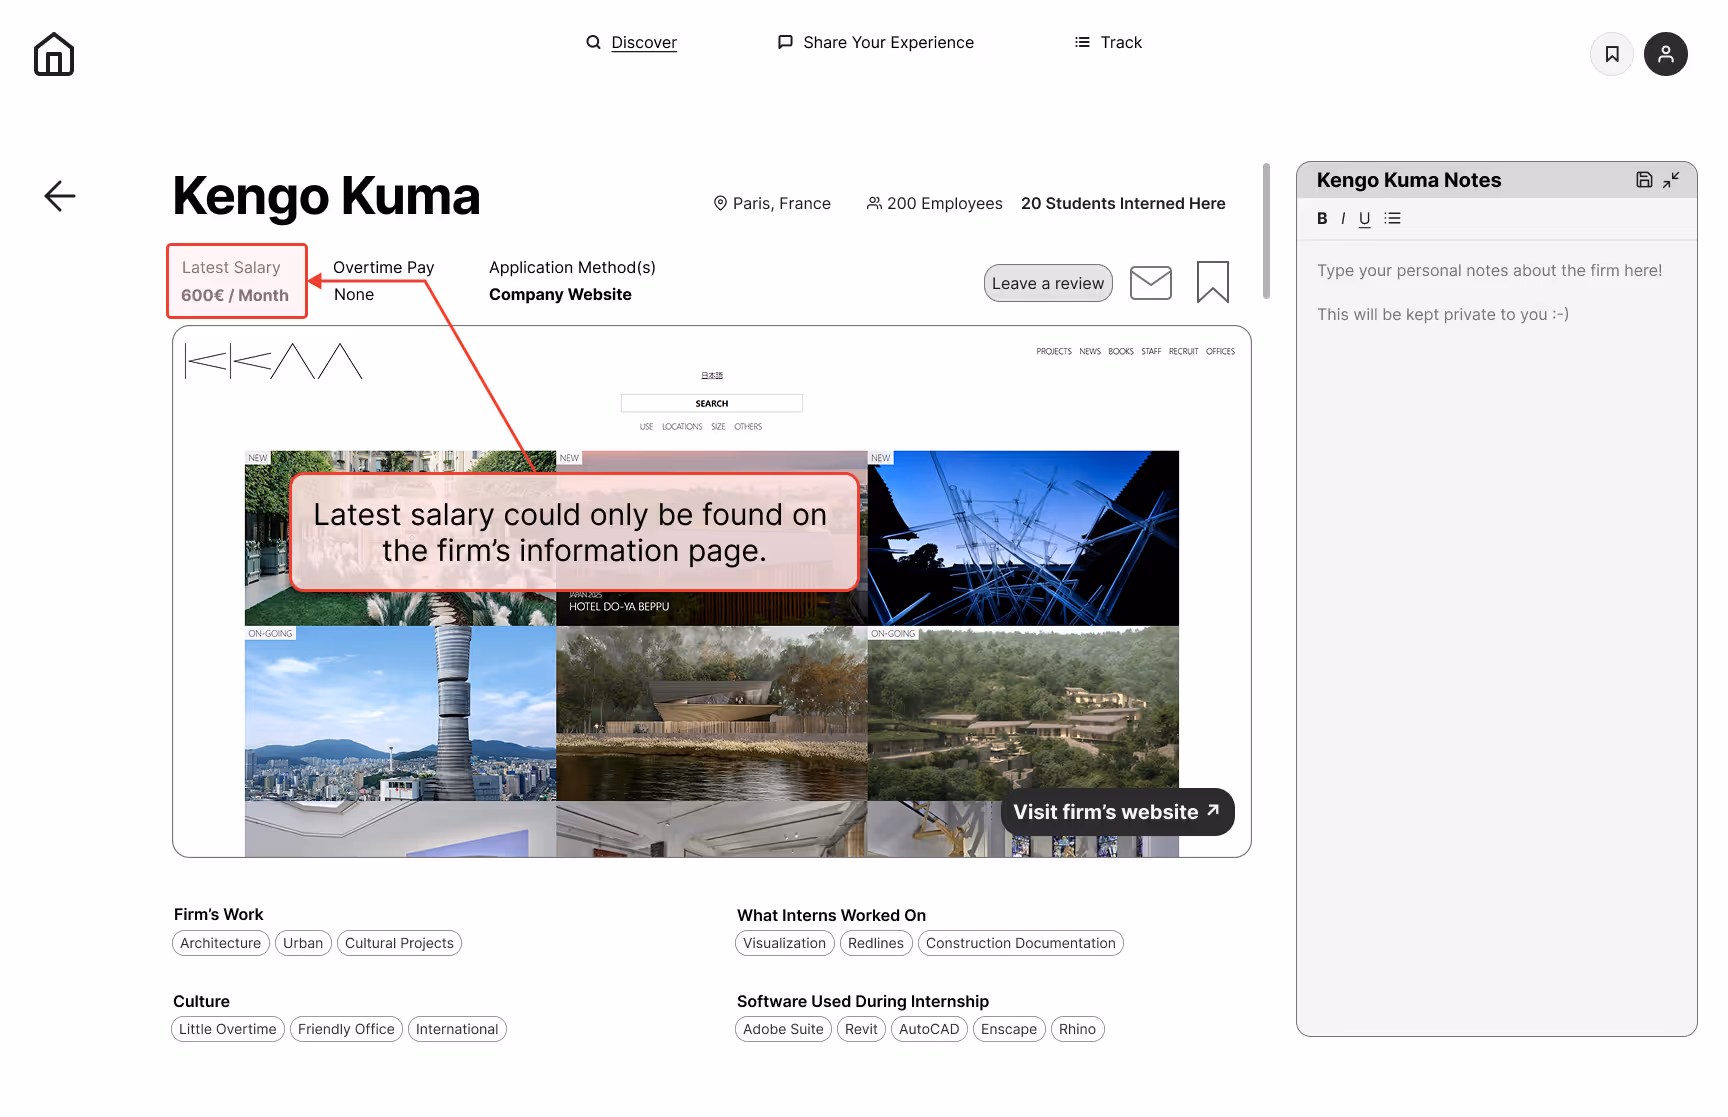The height and width of the screenshot is (1117, 1728).
Task: Click the page vertical scrollbar
Action: [x=1266, y=231]
